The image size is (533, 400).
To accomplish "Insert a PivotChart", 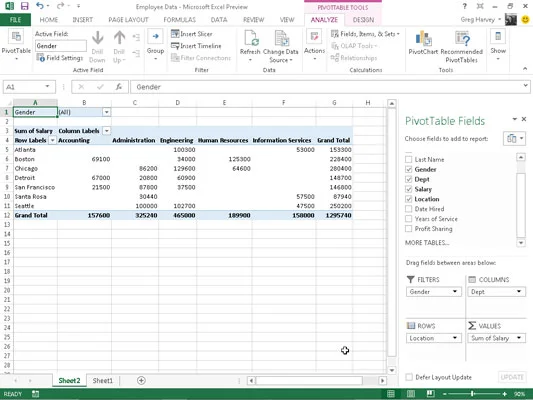I will (423, 43).
